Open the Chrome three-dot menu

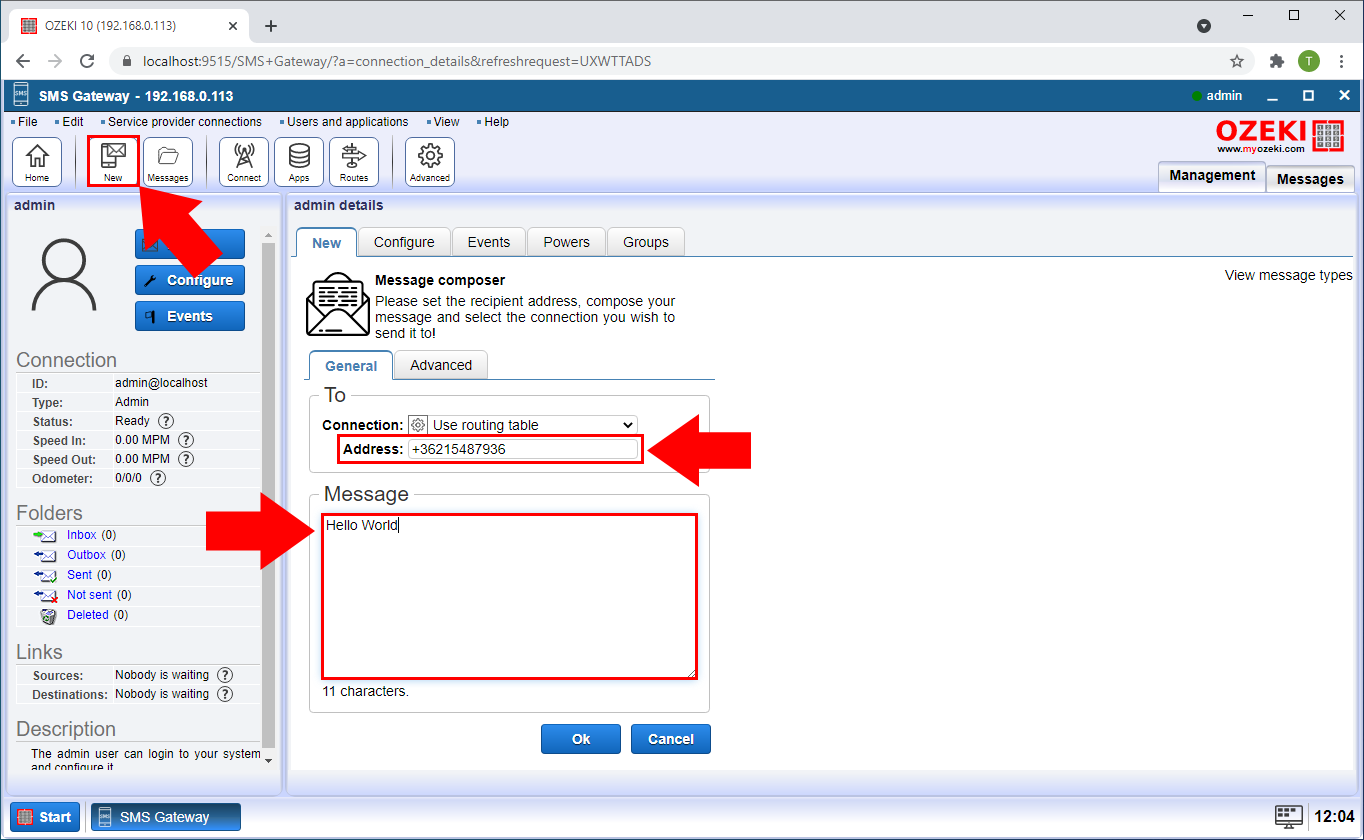(1340, 61)
